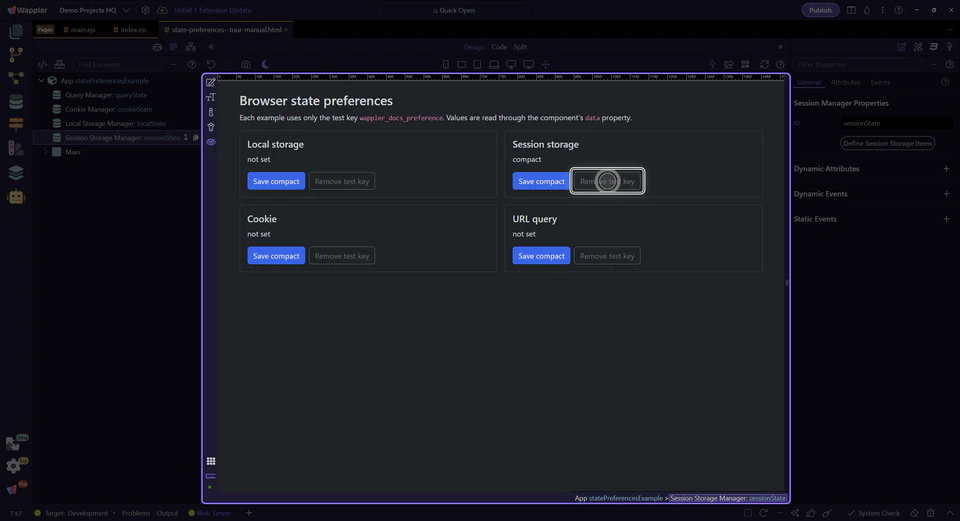Click the code view icon beside Find Elements

(42, 64)
